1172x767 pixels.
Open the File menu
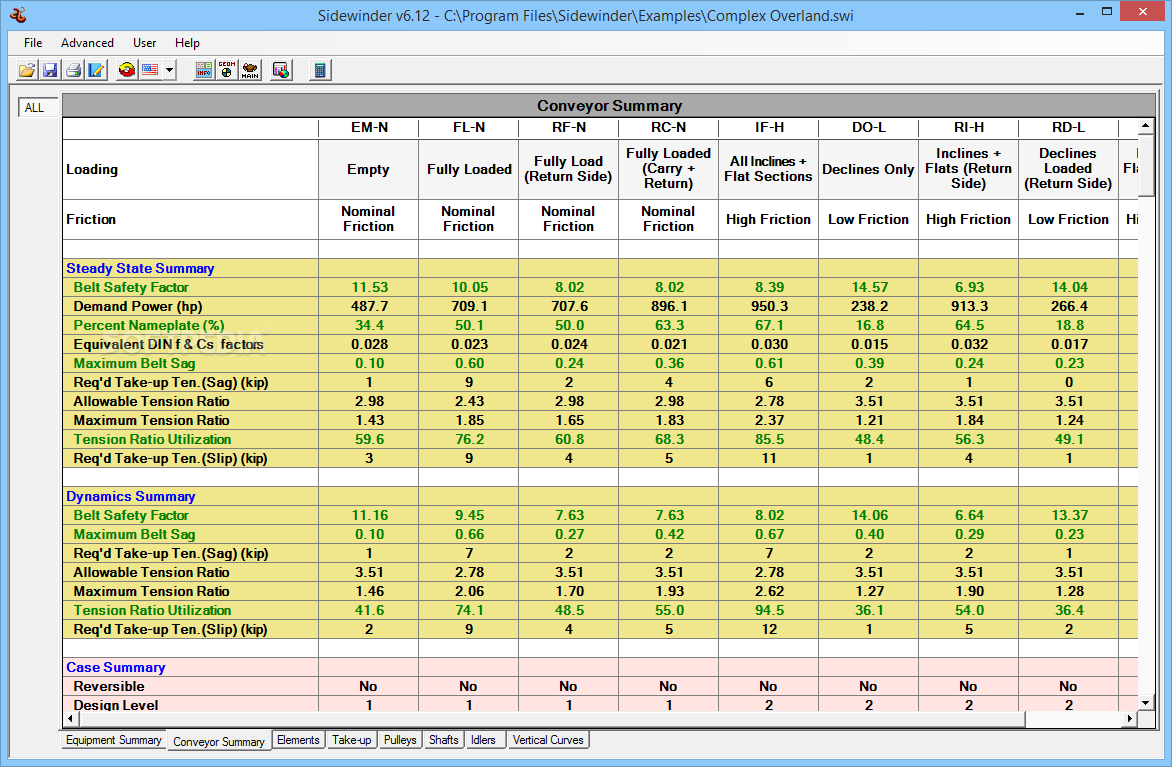tap(33, 43)
